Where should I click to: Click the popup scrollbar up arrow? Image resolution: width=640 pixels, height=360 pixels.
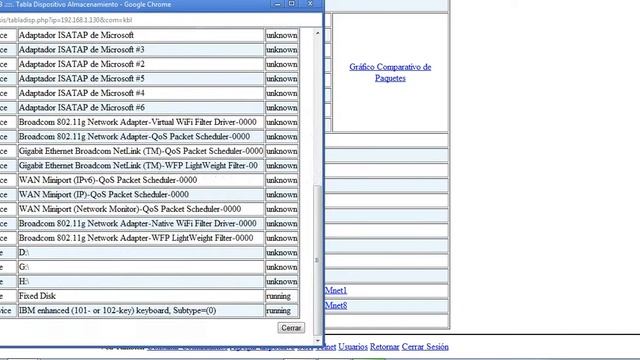(317, 33)
